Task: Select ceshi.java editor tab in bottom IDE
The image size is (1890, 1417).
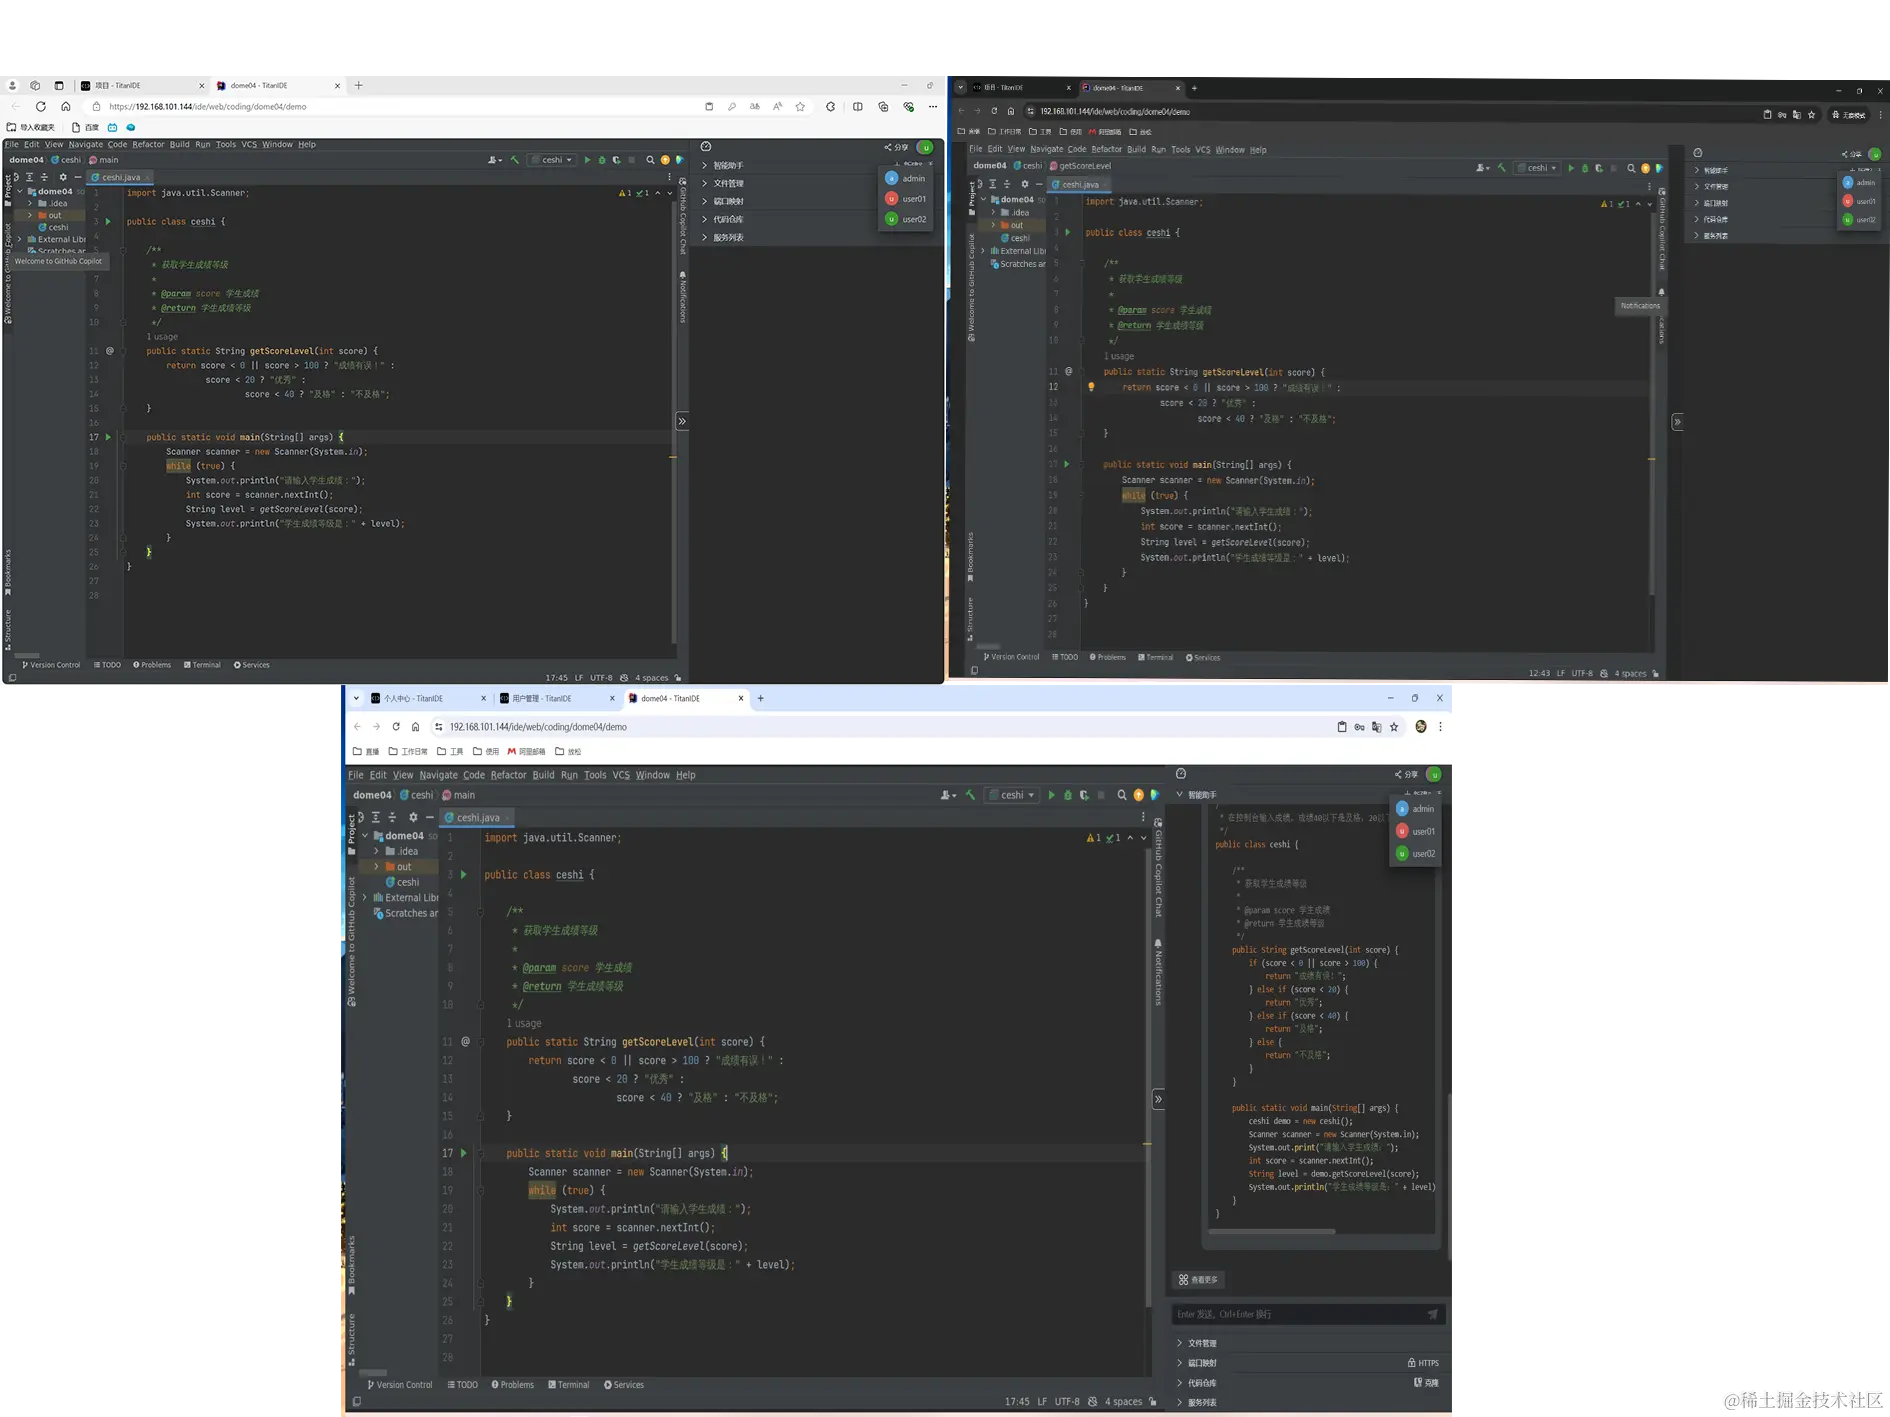Action: [x=477, y=817]
